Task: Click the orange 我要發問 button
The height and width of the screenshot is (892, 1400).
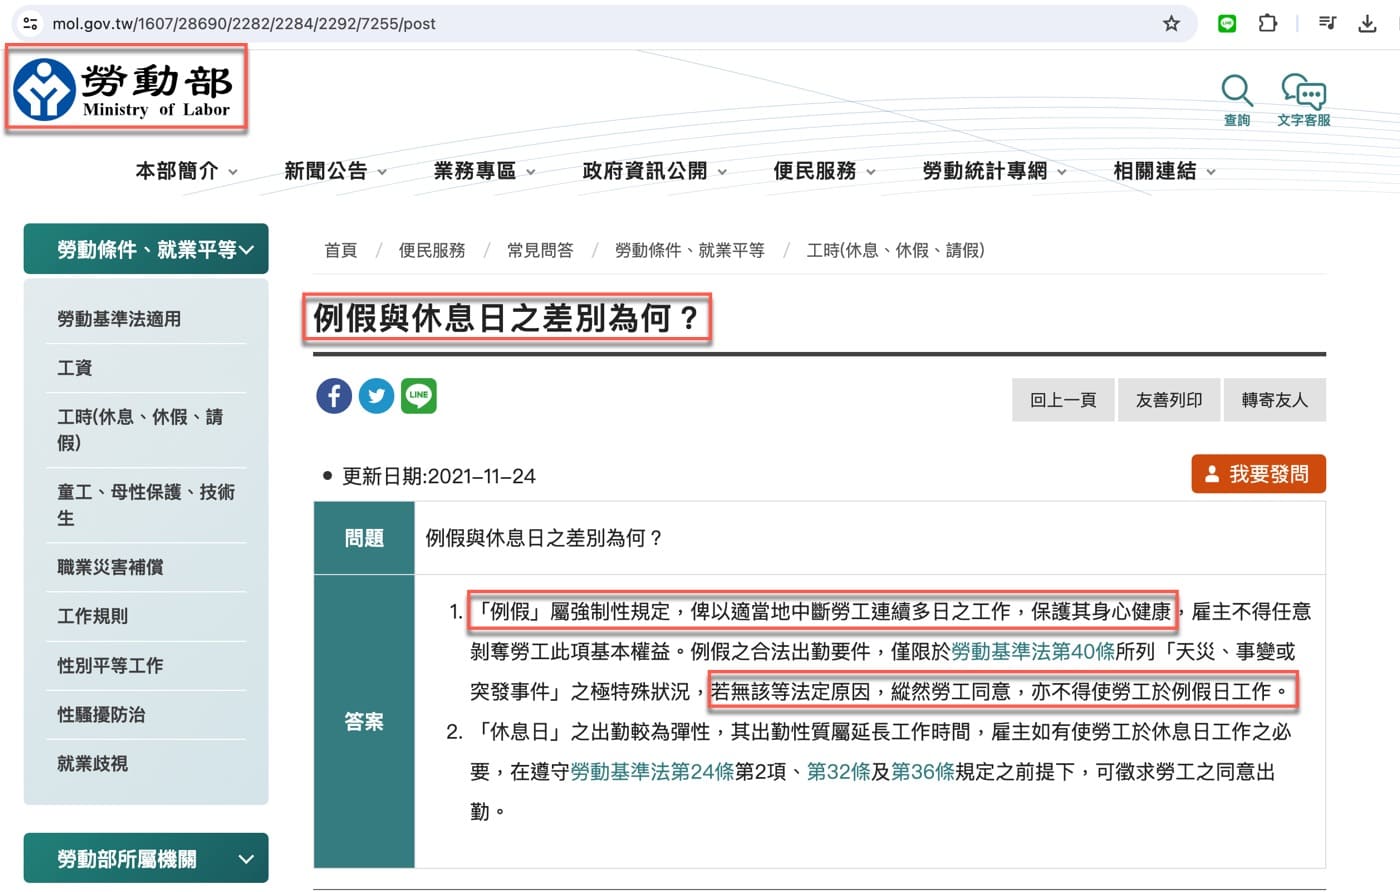Action: [x=1259, y=474]
